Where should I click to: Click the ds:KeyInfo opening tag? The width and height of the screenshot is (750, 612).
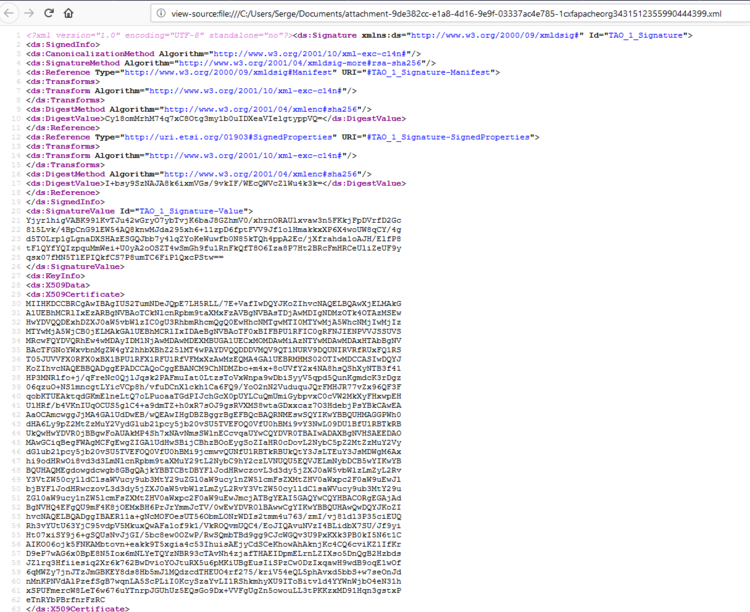click(x=55, y=276)
